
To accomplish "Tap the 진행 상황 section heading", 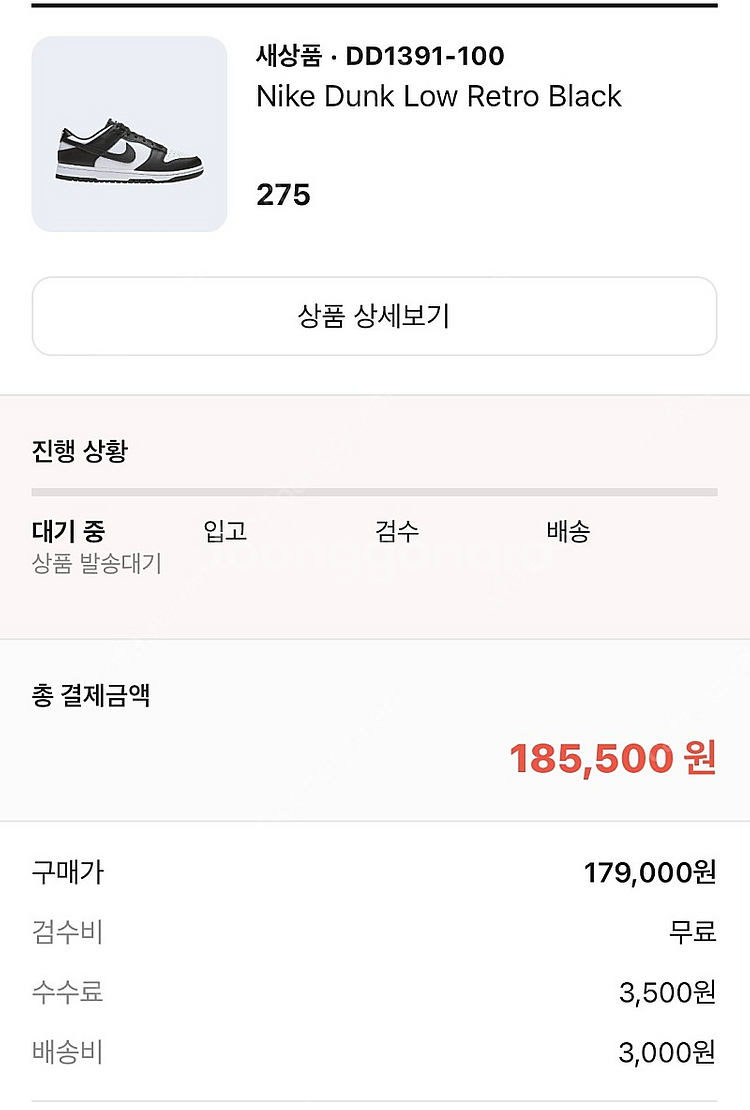I will point(80,450).
